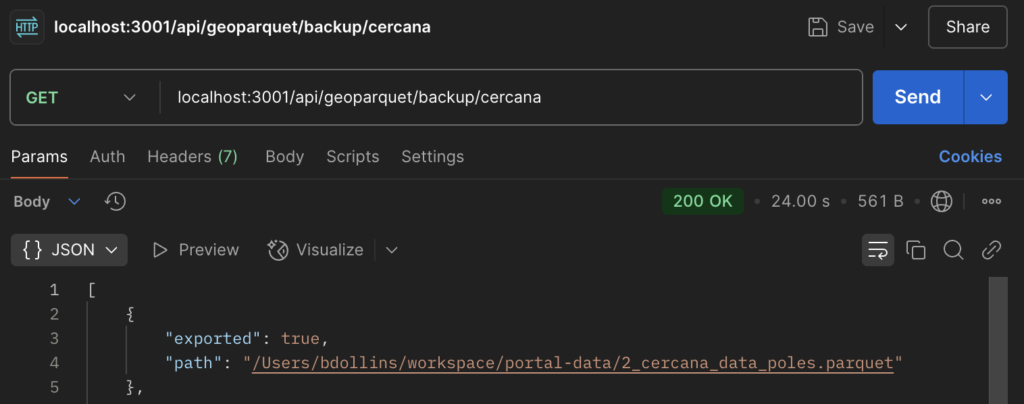Expand the Visualize options chevron
The width and height of the screenshot is (1024, 404).
pyautogui.click(x=392, y=250)
